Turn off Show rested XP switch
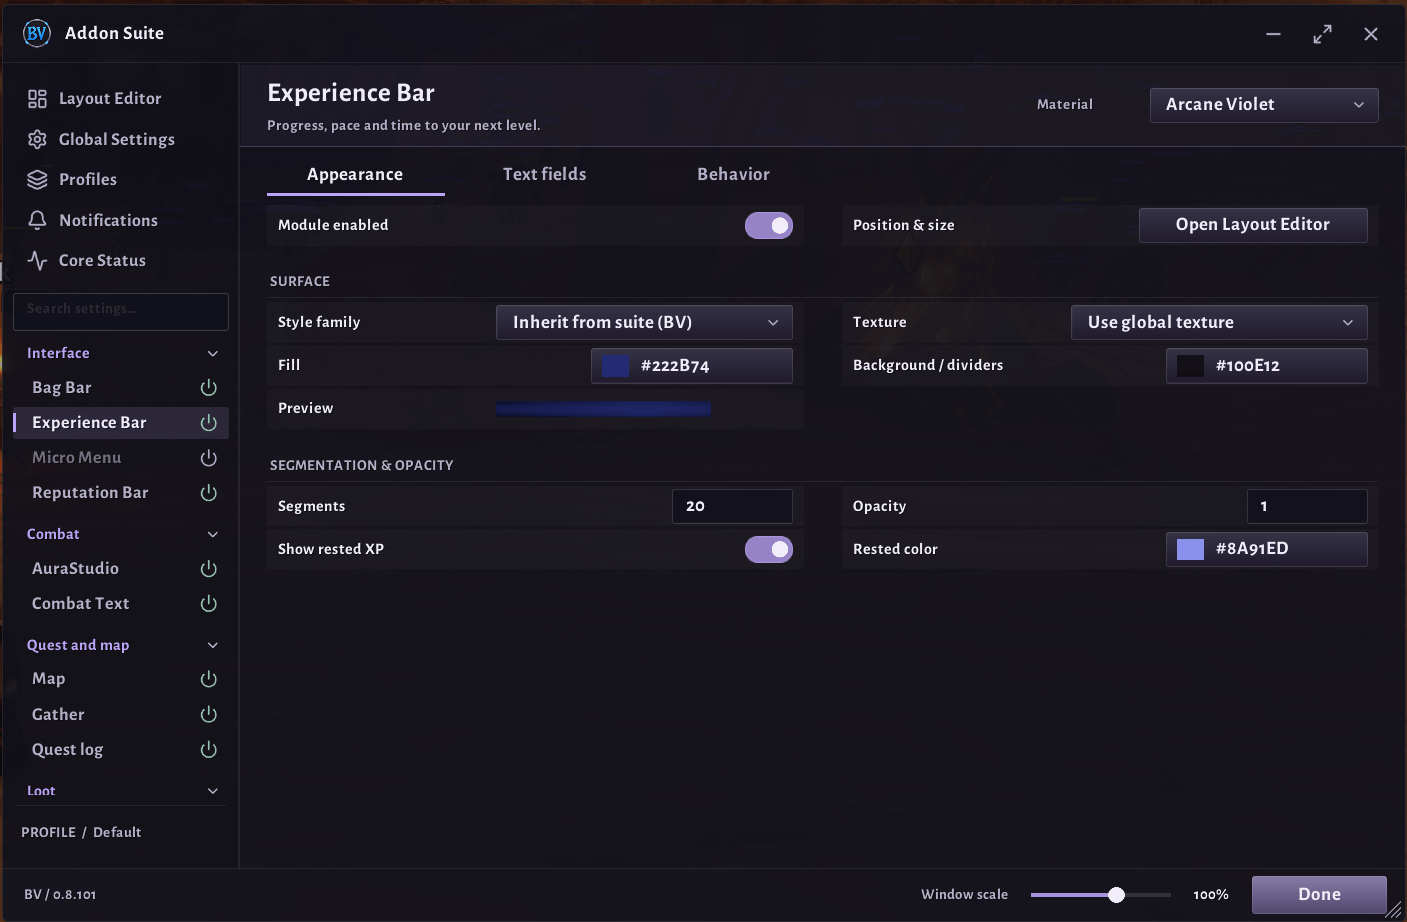 coord(768,549)
